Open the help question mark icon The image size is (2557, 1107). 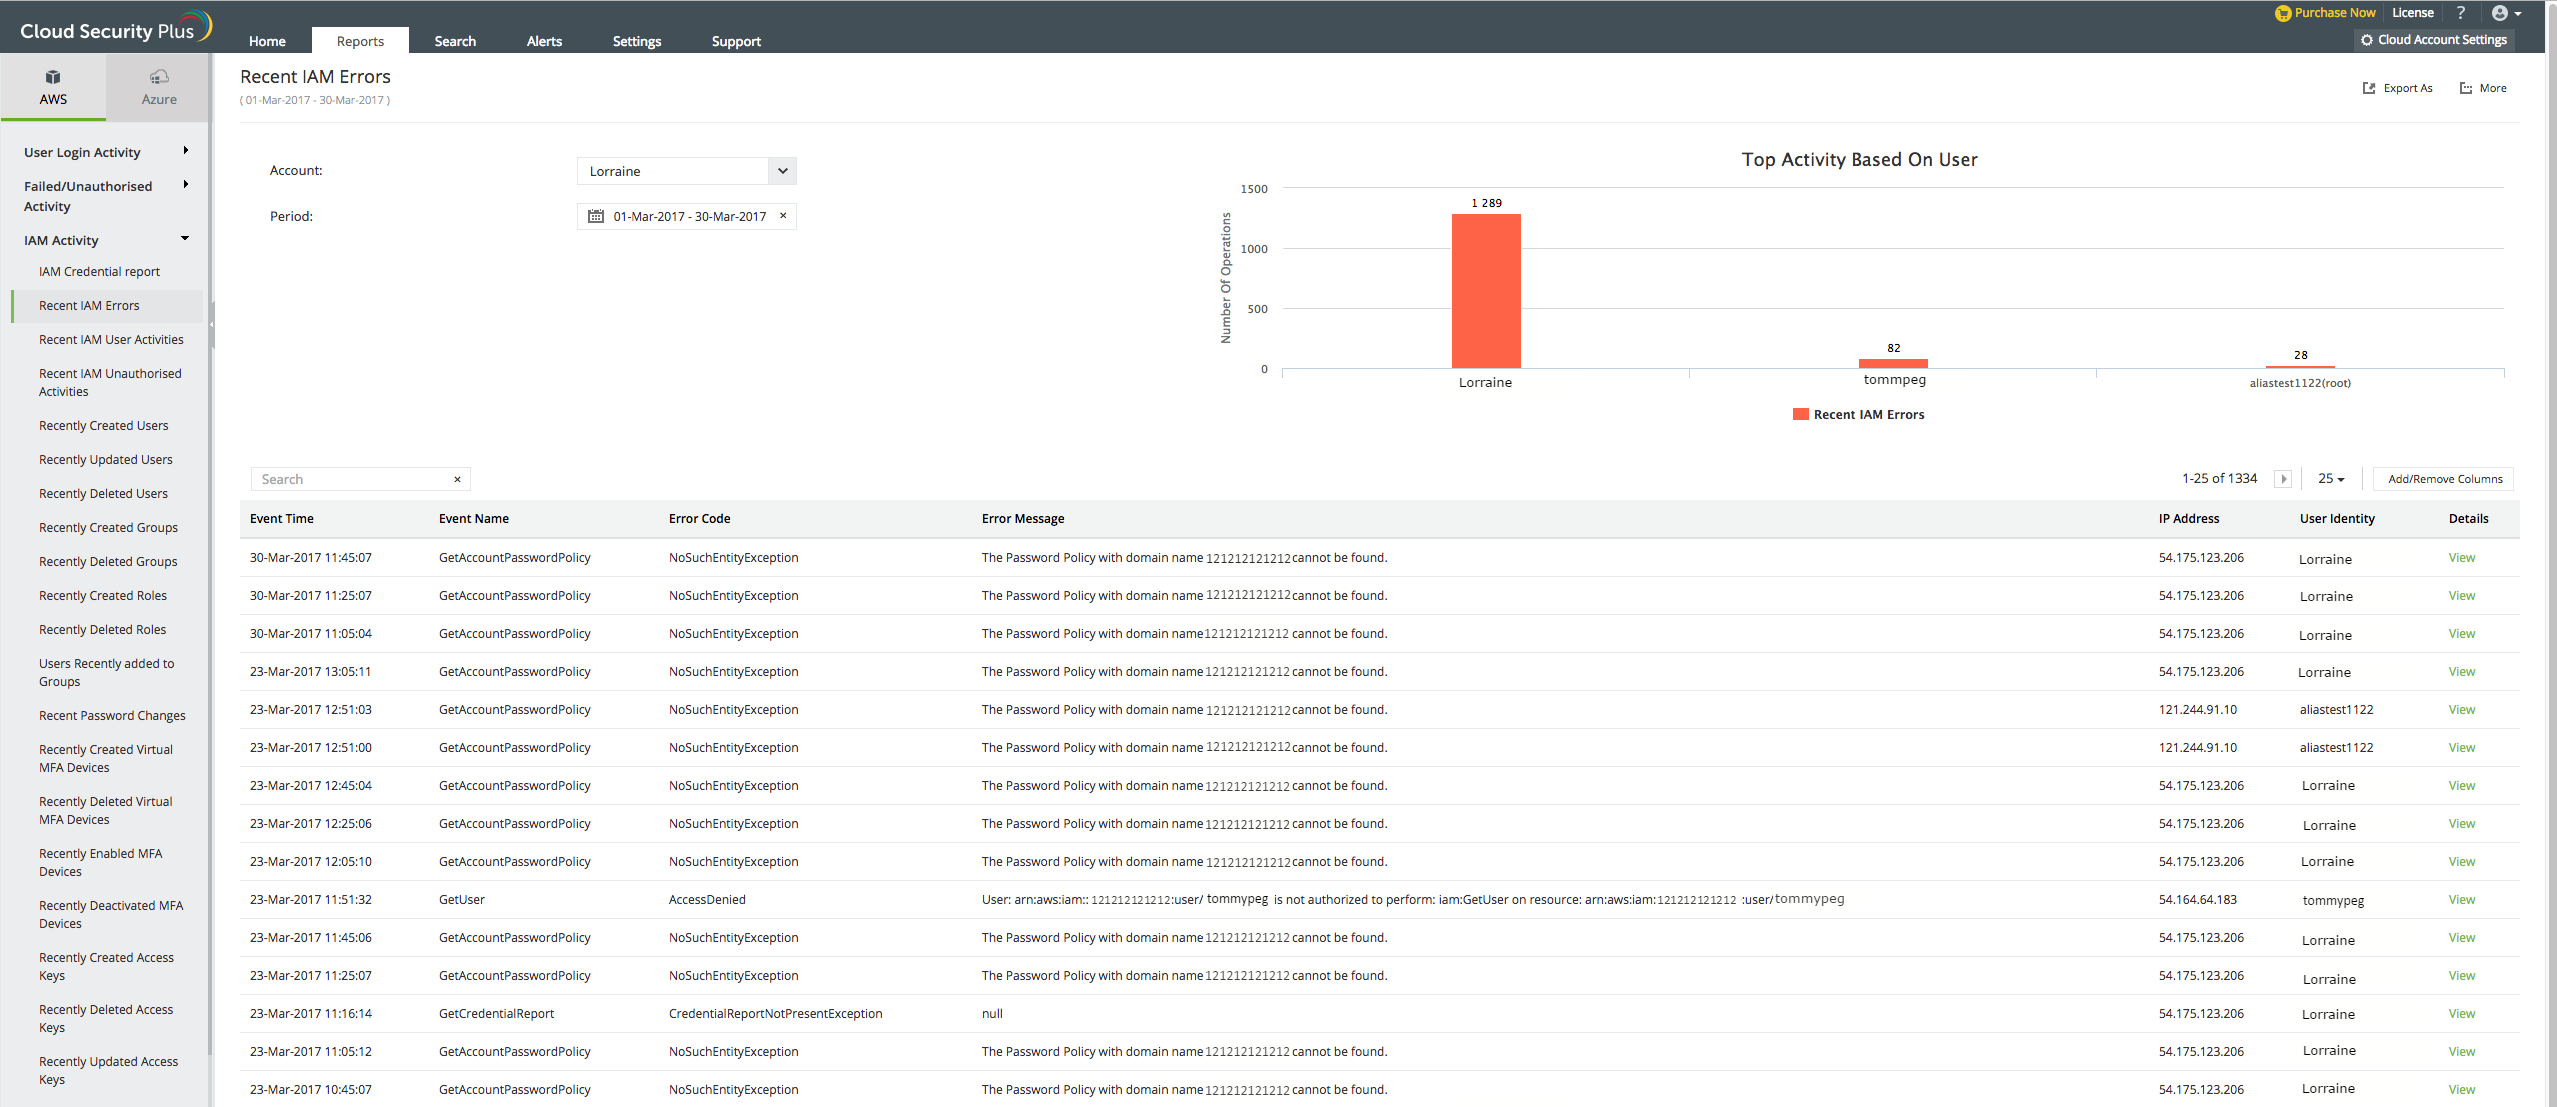(x=2460, y=13)
